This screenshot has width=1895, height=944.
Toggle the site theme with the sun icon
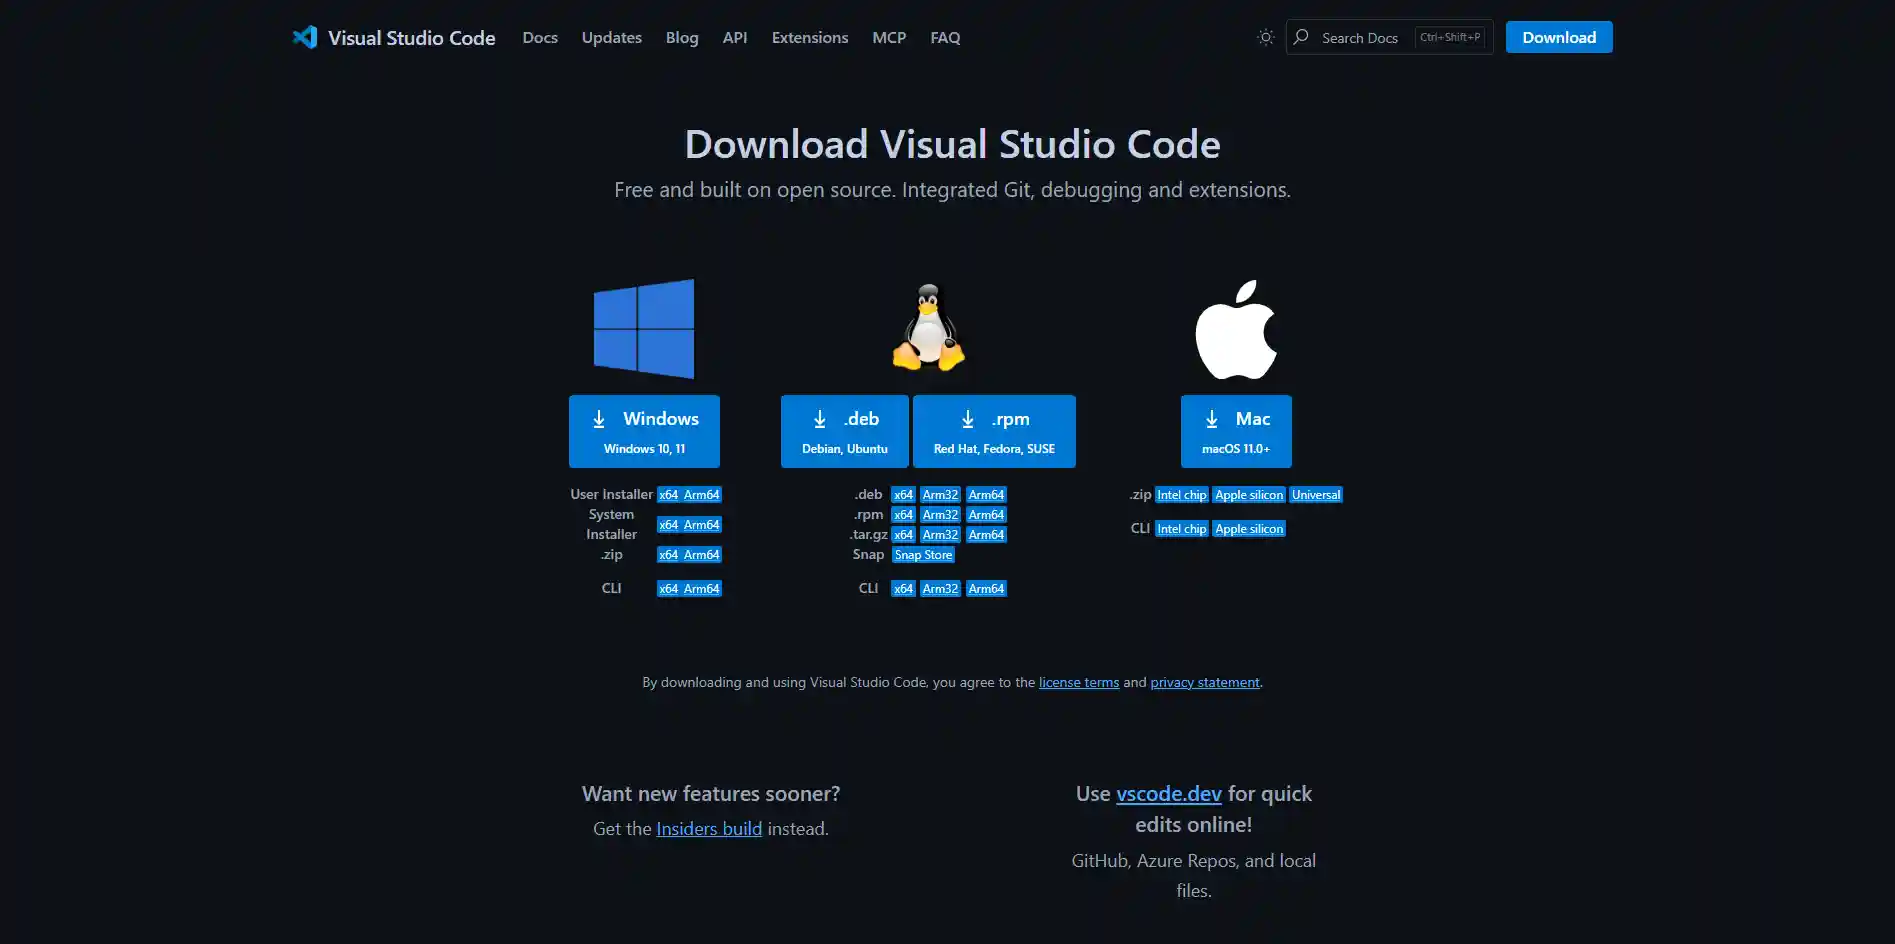pyautogui.click(x=1265, y=37)
